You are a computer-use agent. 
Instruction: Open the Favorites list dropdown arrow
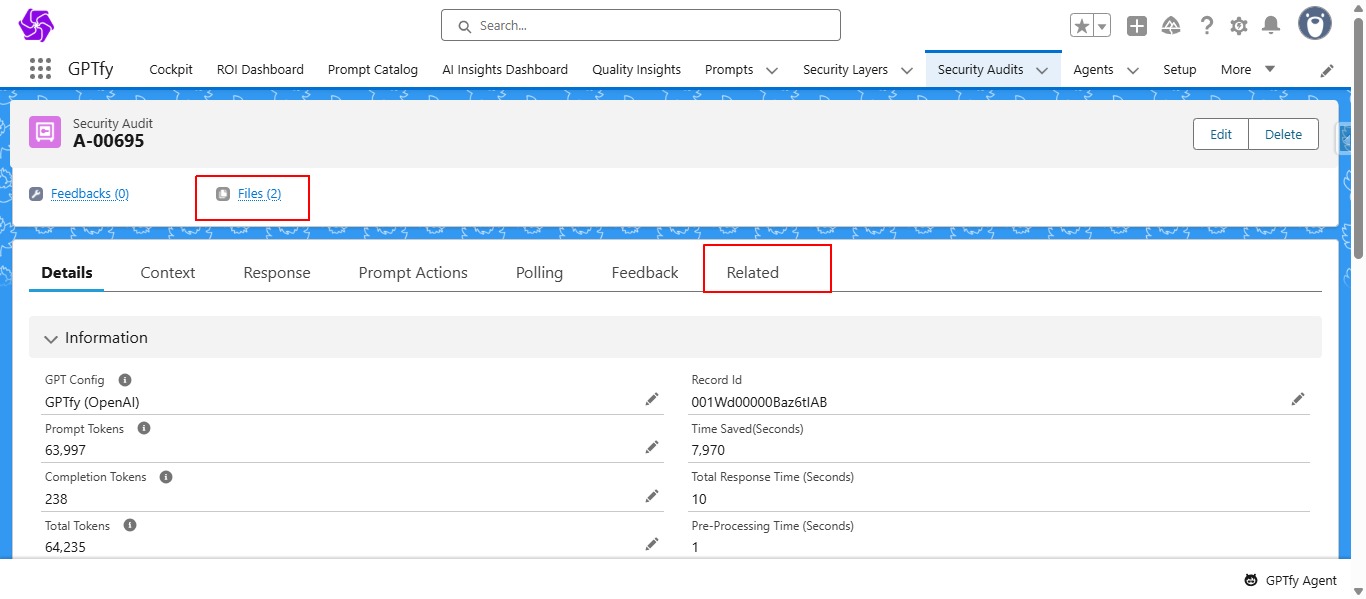[1102, 26]
